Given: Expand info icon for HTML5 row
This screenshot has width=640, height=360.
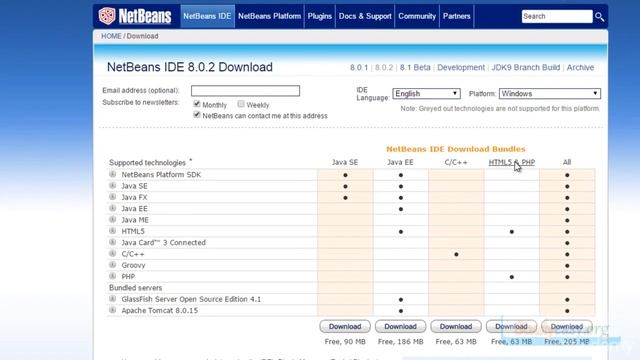Looking at the screenshot, I should [113, 231].
